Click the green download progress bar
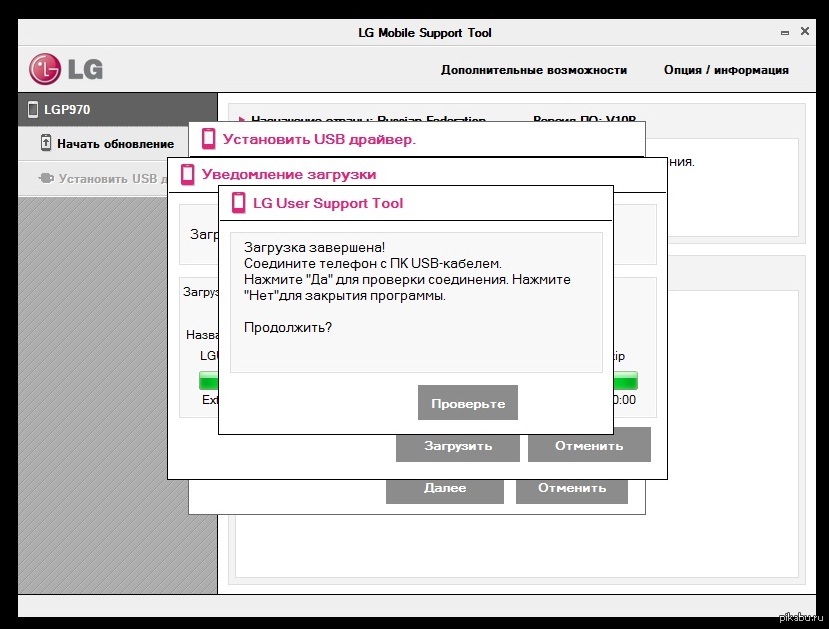The image size is (829, 629). [x=418, y=381]
